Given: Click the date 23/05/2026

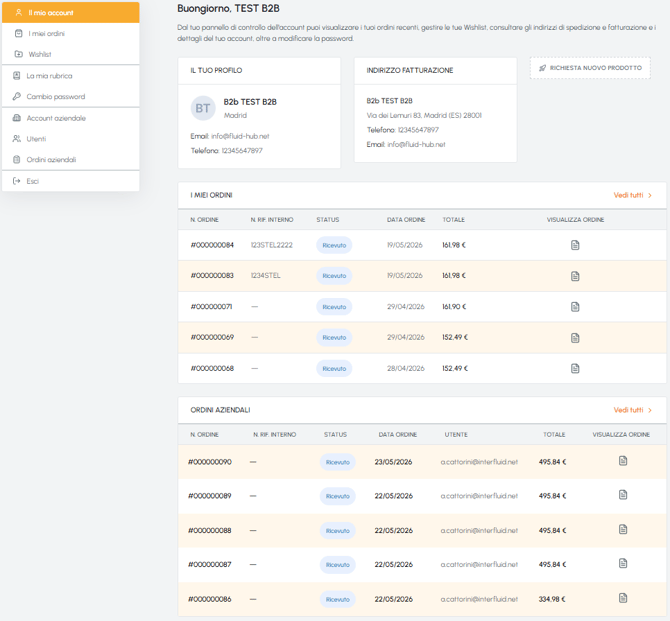Looking at the screenshot, I should click(393, 462).
